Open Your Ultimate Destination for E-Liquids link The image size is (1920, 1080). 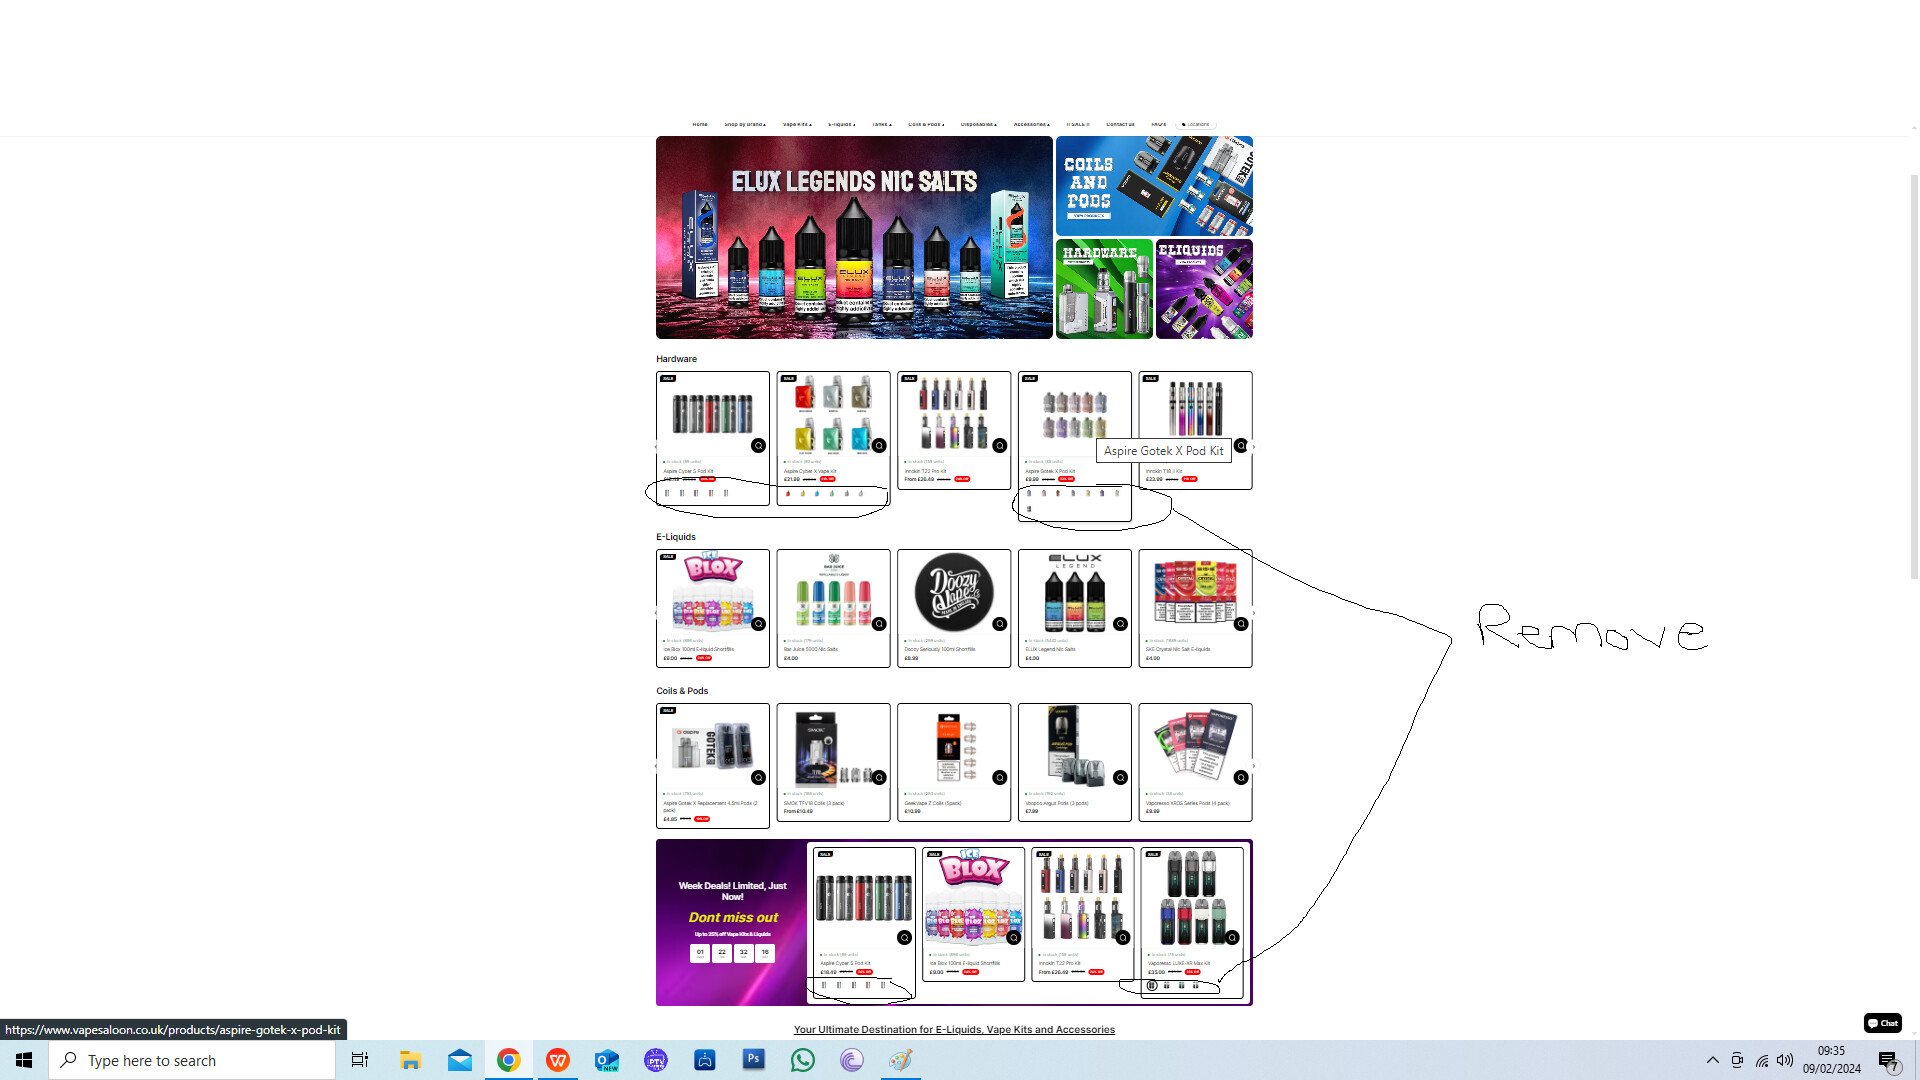click(x=954, y=1030)
